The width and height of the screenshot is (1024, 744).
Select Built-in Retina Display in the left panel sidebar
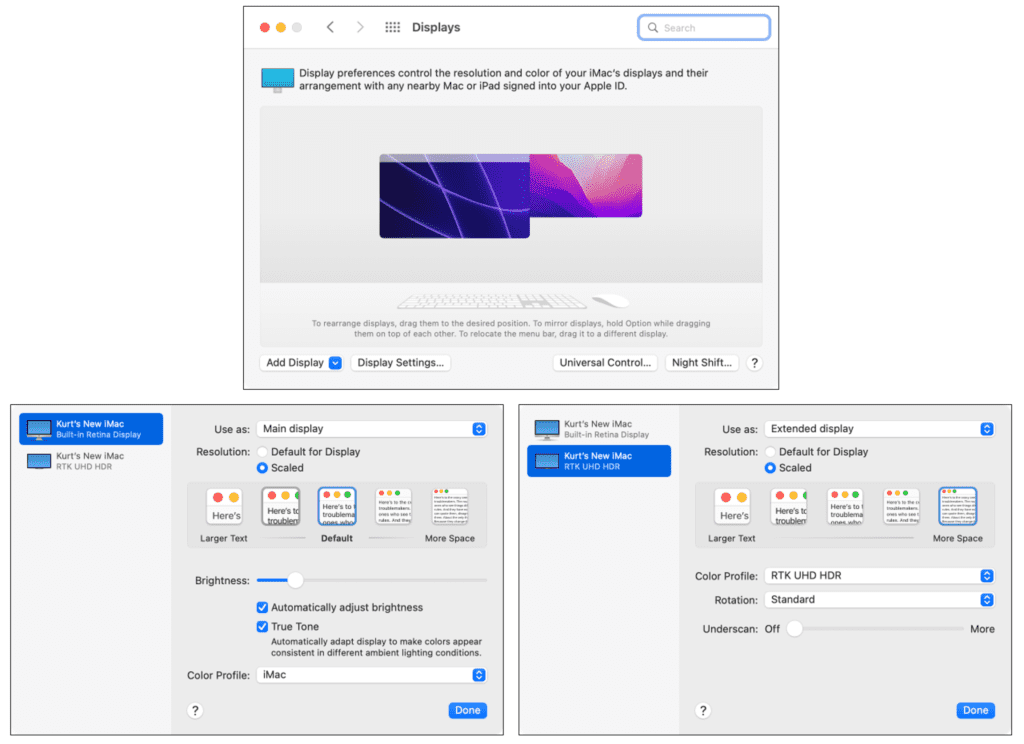pyautogui.click(x=91, y=429)
